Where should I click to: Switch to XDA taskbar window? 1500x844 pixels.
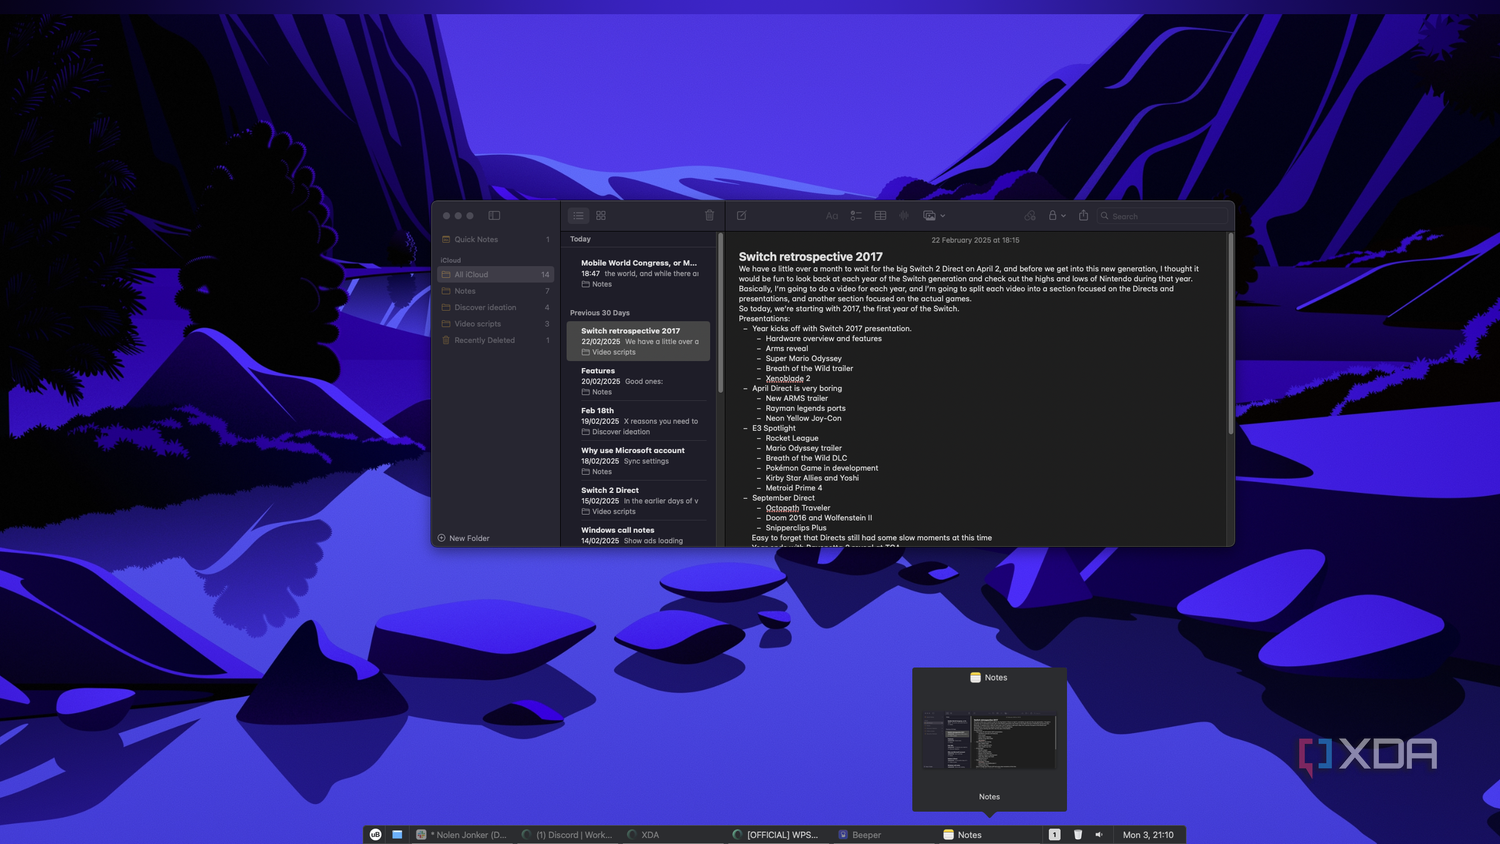(672, 834)
